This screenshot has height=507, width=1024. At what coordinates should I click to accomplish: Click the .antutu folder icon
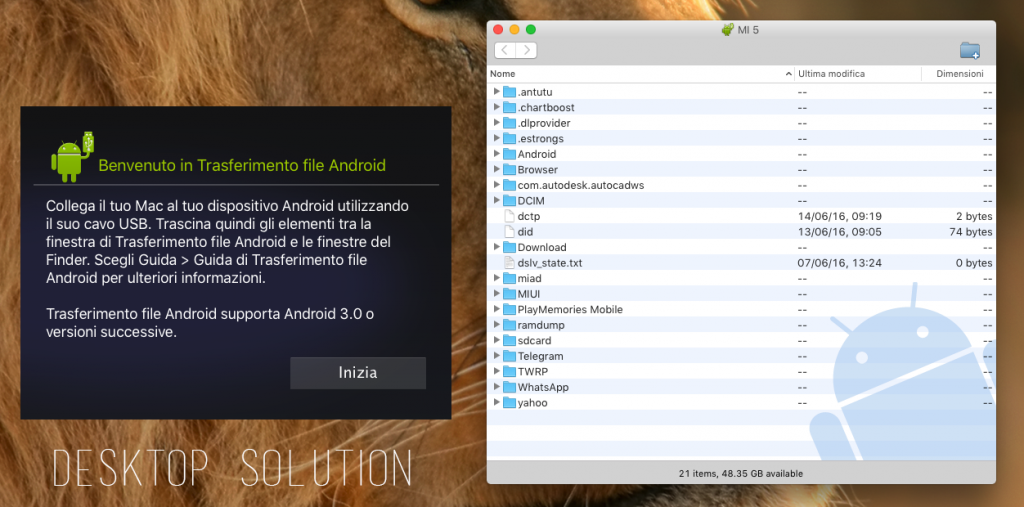click(509, 91)
